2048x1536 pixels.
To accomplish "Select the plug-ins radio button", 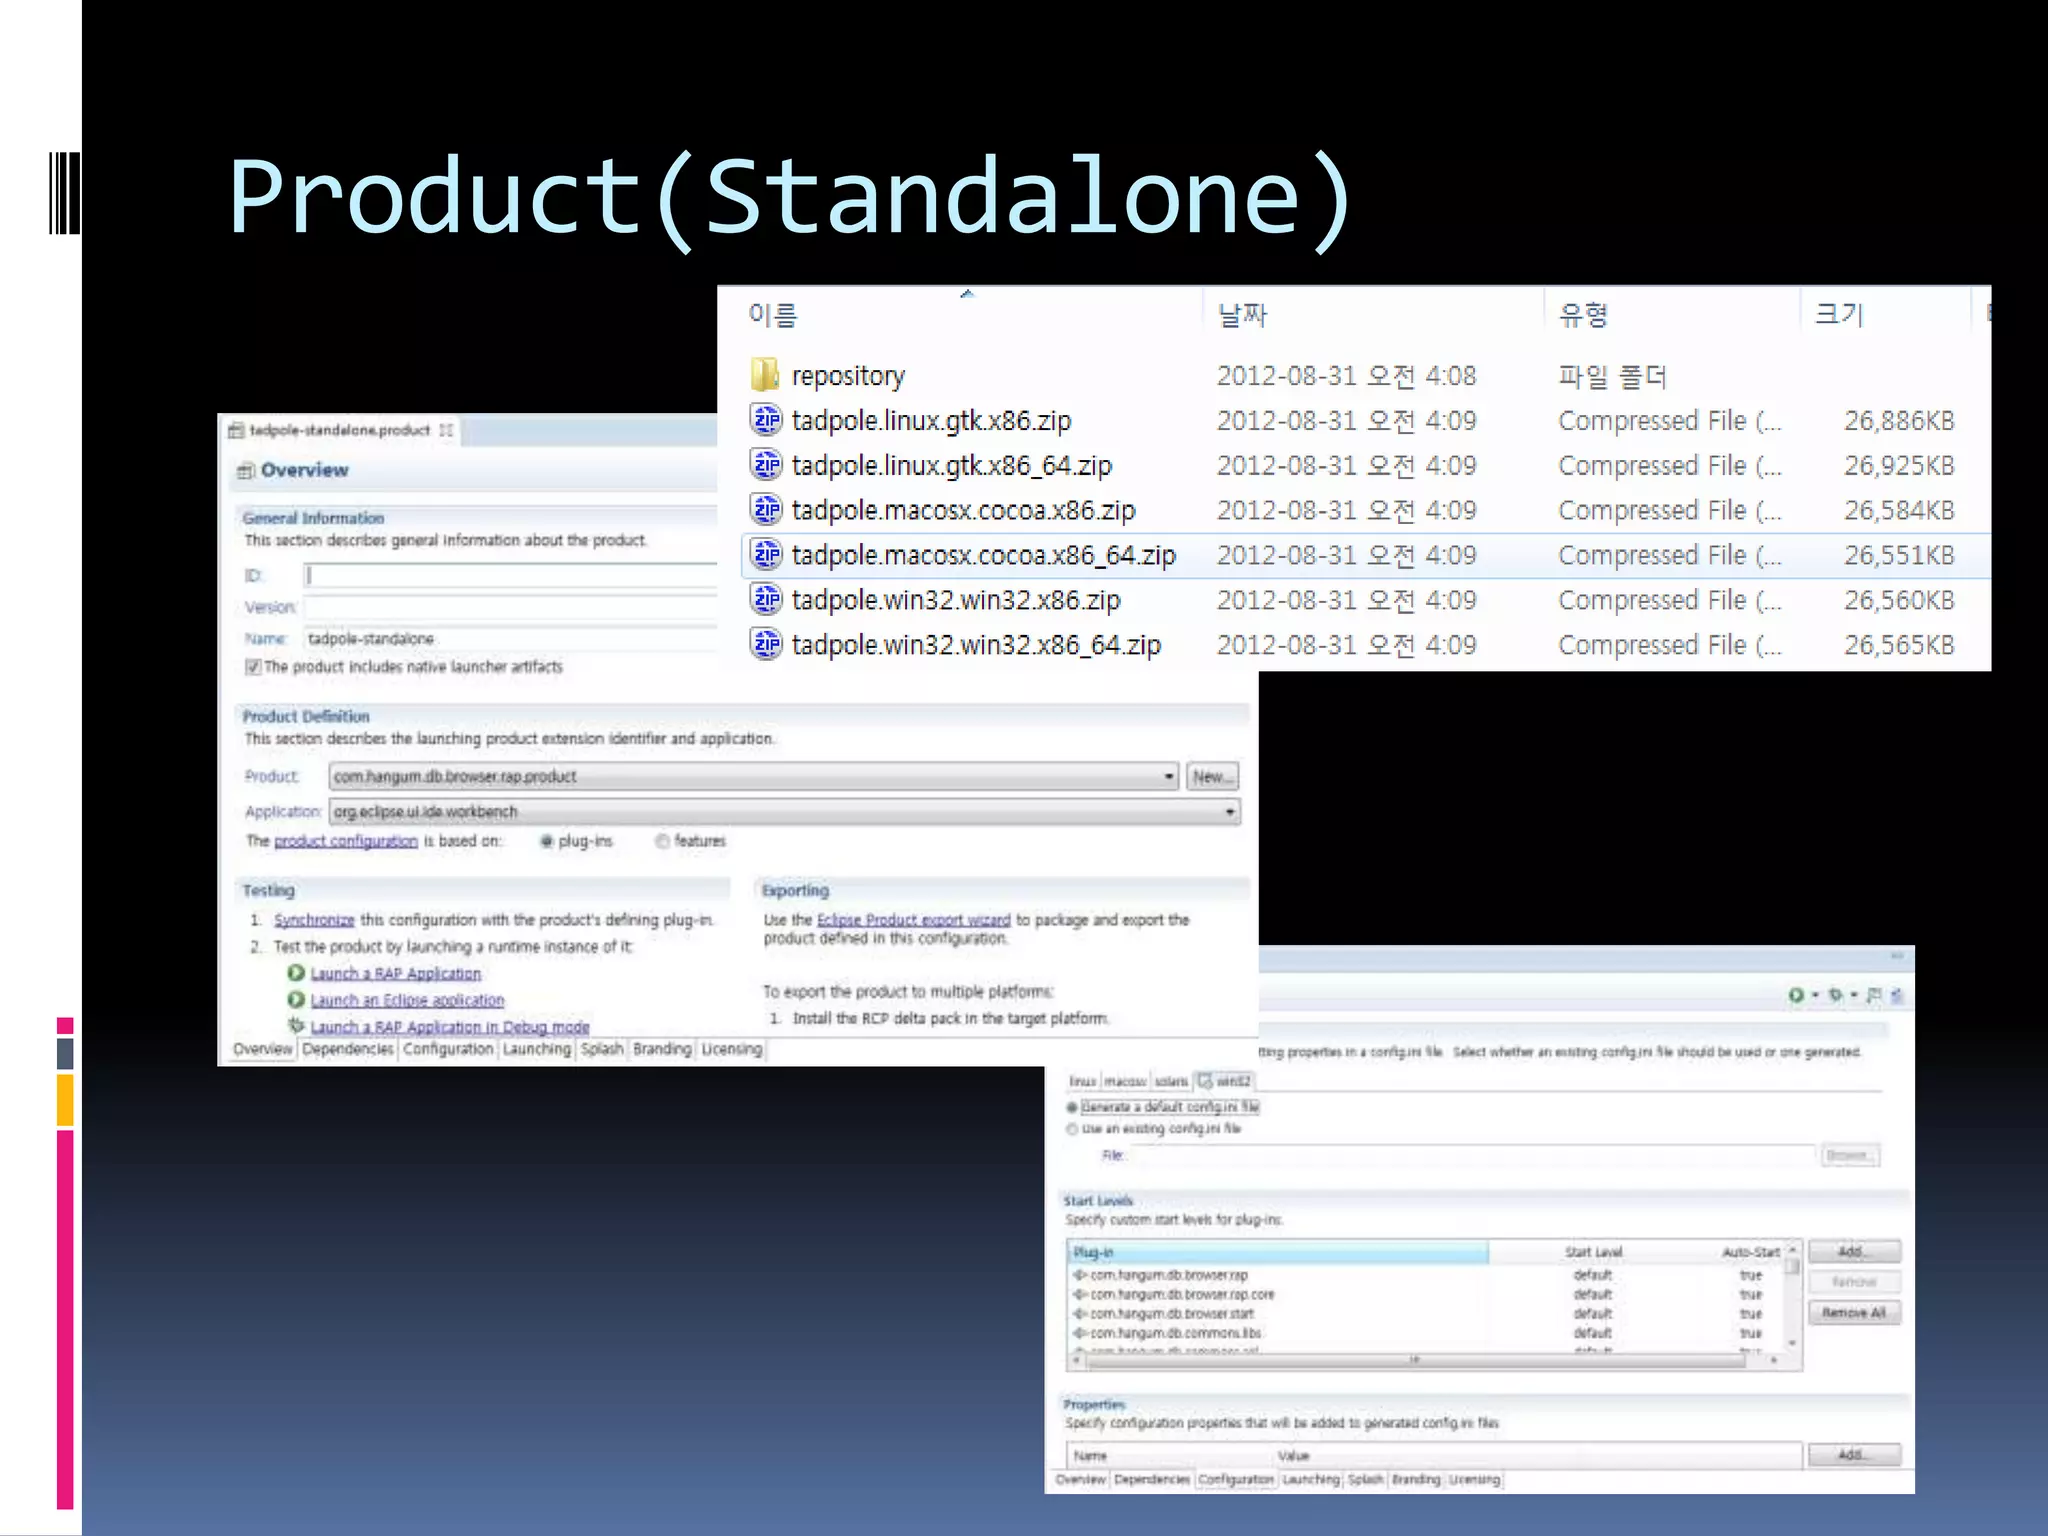I will [x=547, y=841].
